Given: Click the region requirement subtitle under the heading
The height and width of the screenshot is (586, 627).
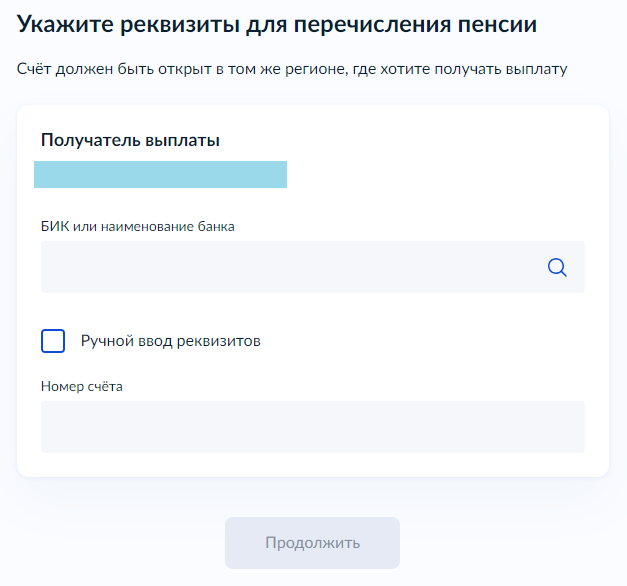Looking at the screenshot, I should pos(292,70).
